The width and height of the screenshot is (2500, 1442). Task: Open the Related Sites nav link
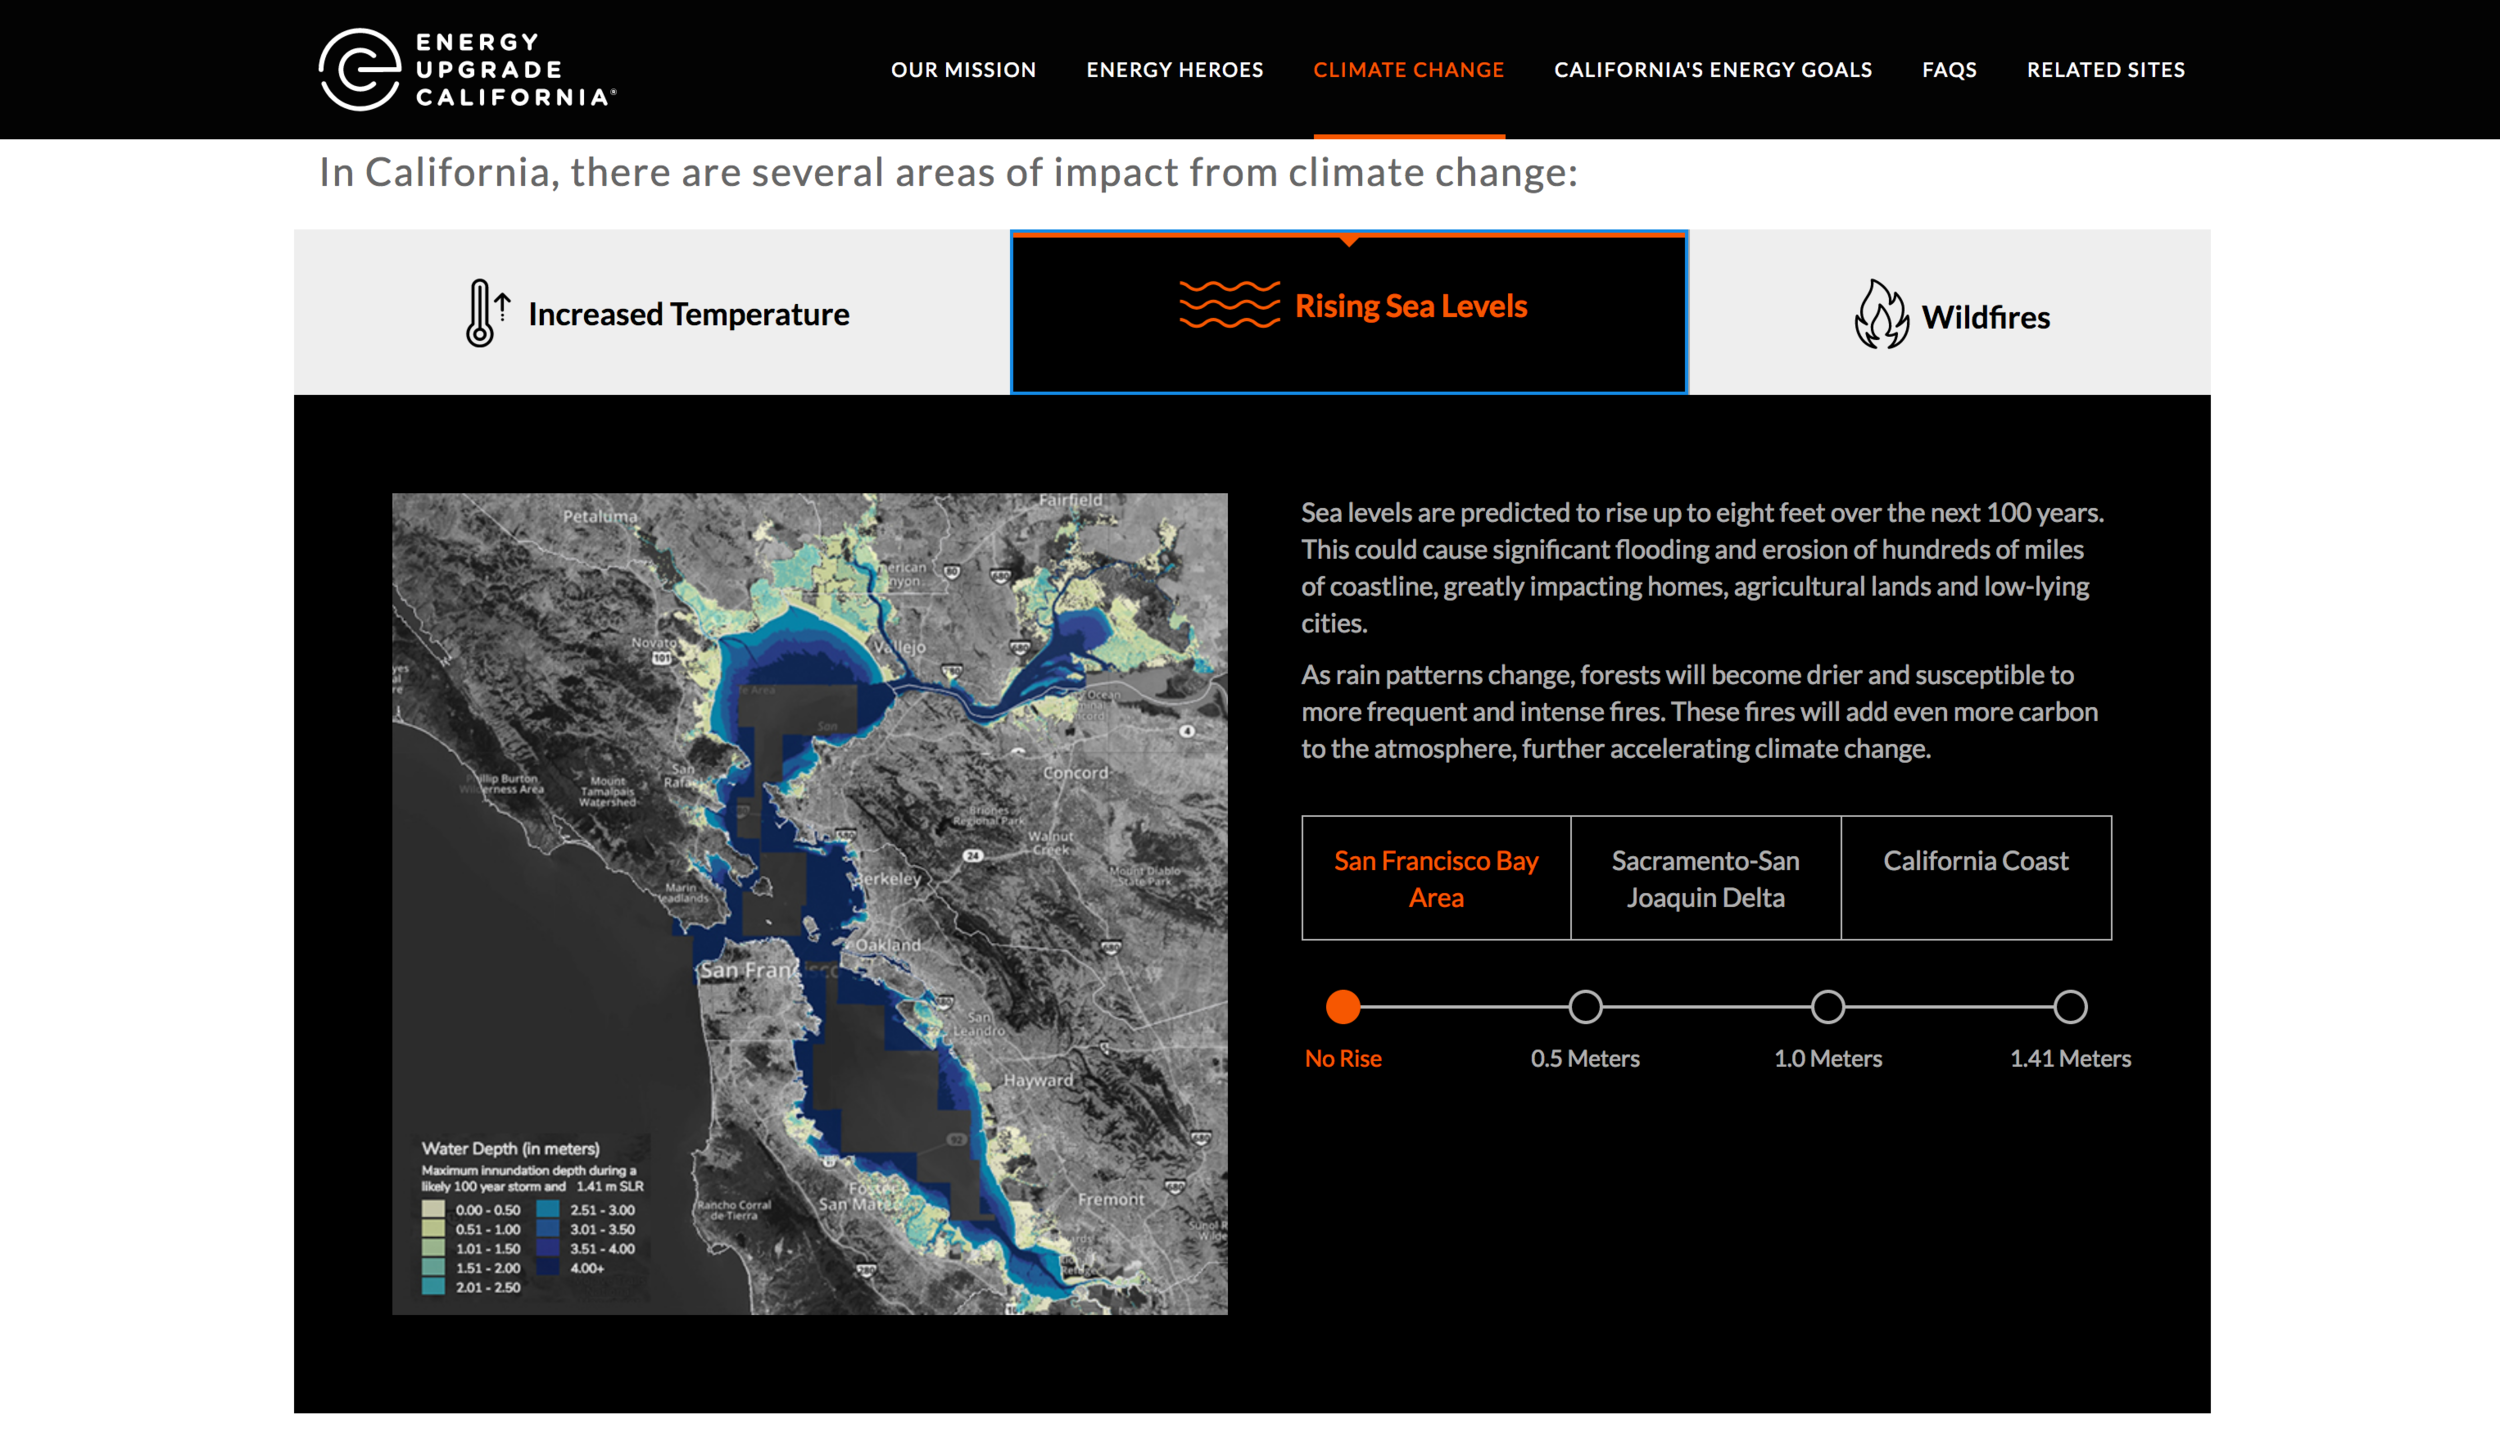click(x=2105, y=70)
